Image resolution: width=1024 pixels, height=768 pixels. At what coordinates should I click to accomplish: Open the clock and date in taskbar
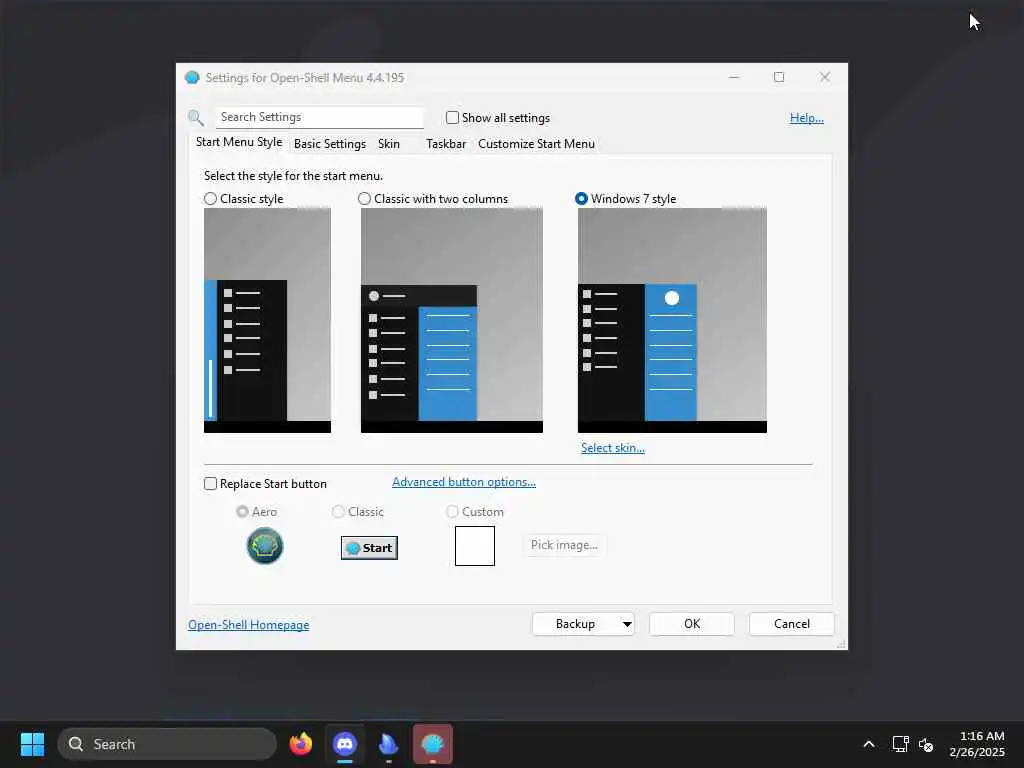[x=978, y=744]
